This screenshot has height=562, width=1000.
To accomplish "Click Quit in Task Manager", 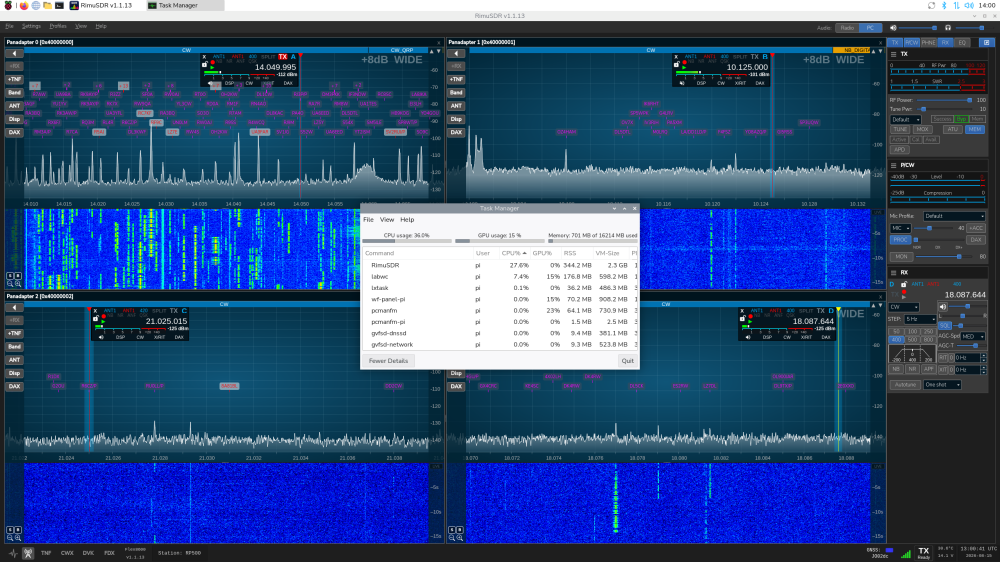I will [628, 361].
